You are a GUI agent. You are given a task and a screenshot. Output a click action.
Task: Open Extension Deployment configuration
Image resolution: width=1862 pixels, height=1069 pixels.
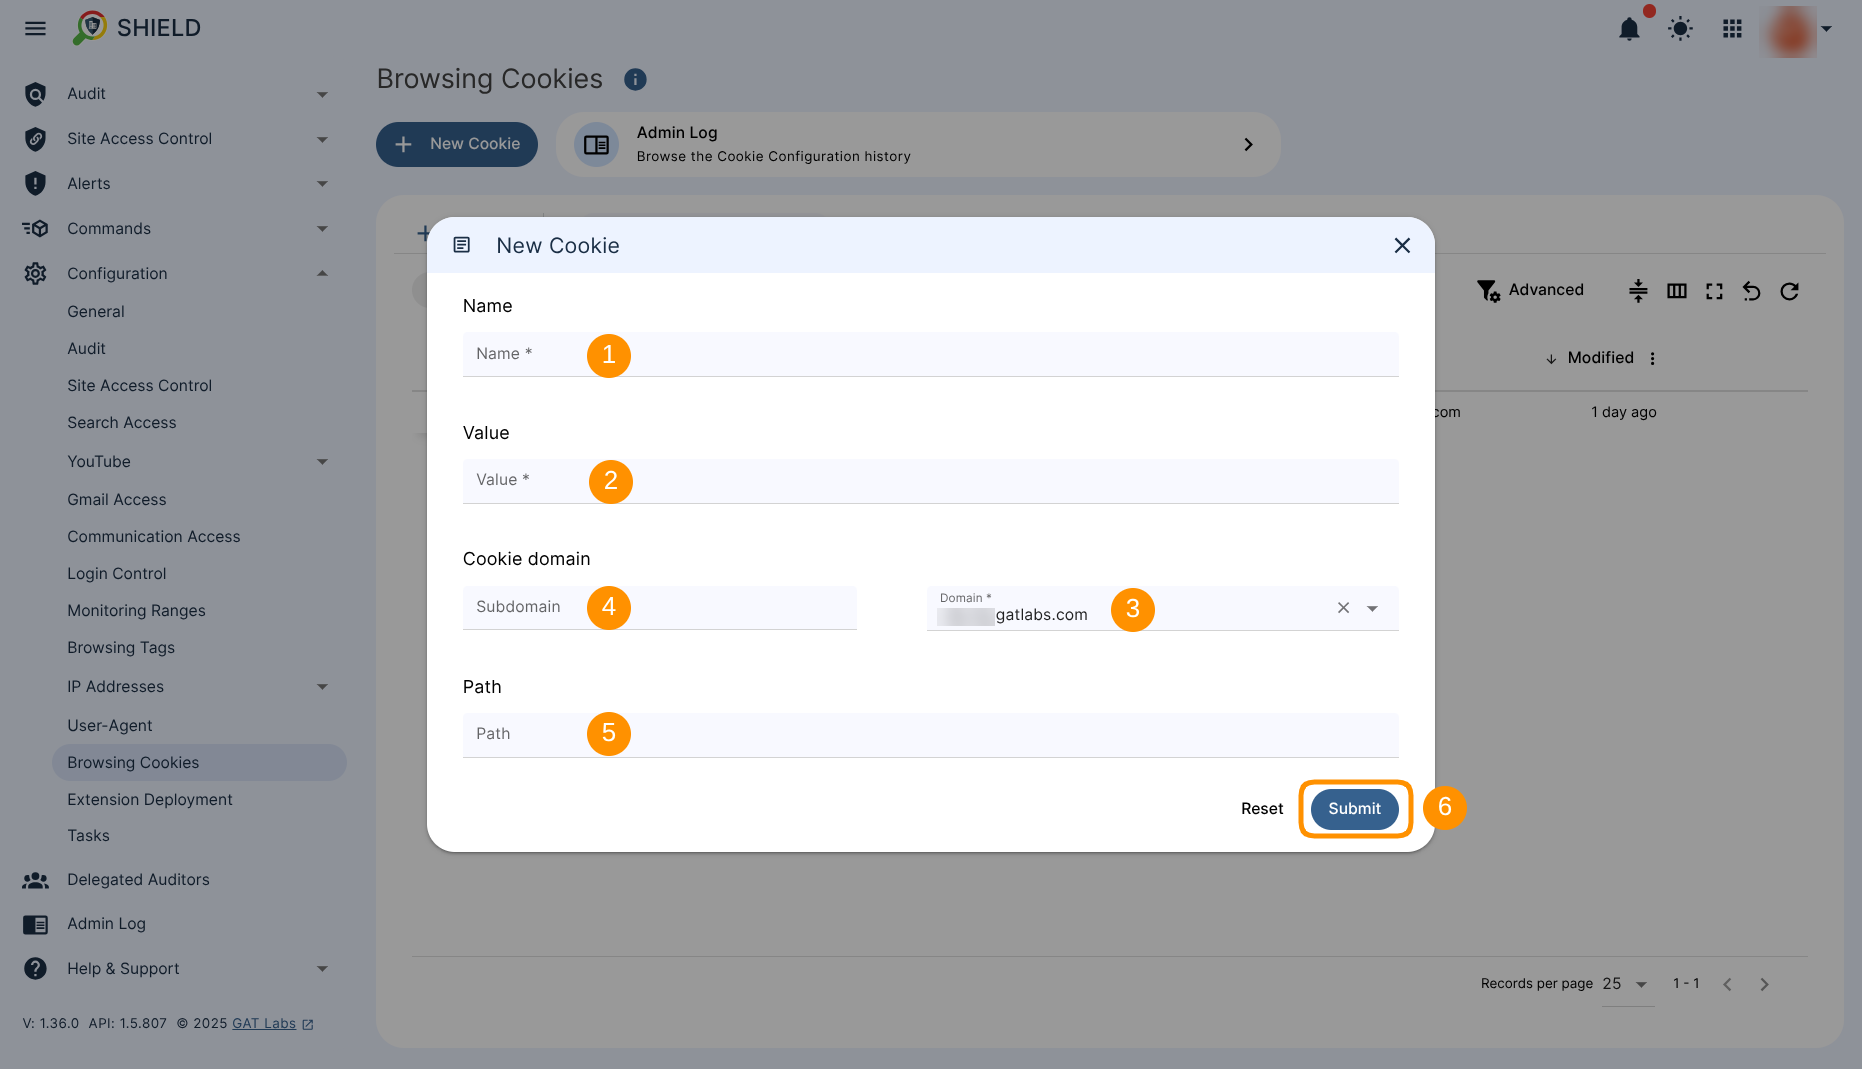pos(150,800)
